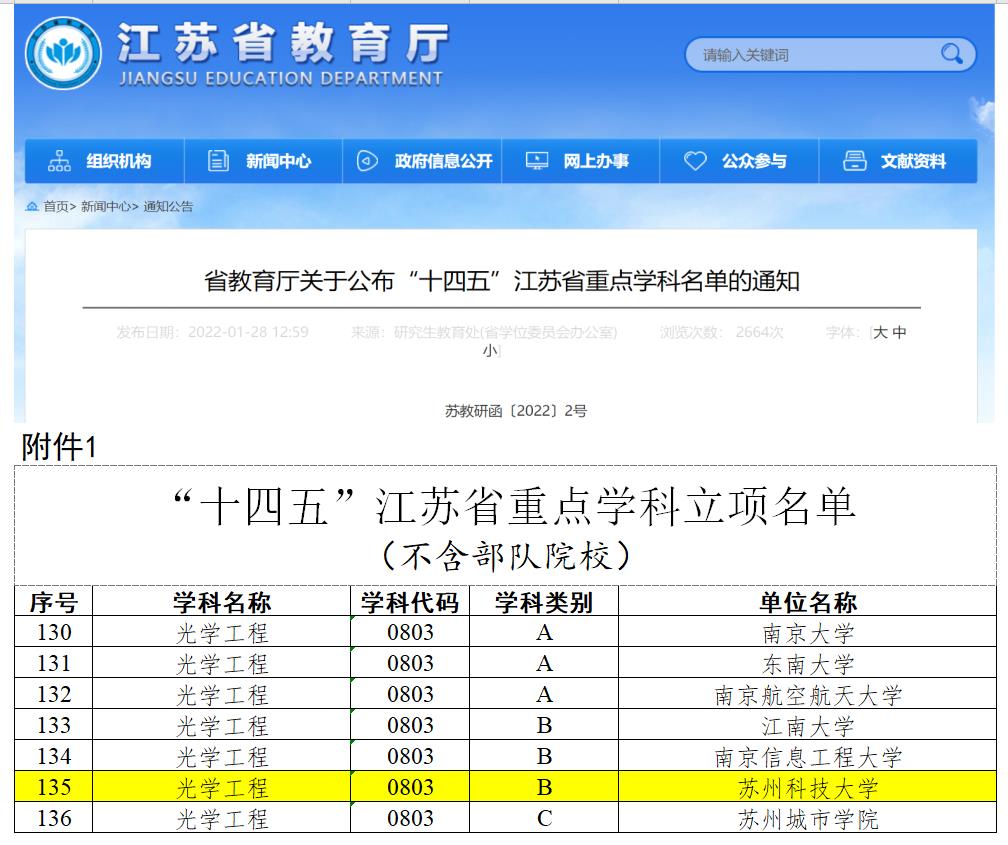This screenshot has height=845, width=1008.
Task: Choose the 小 font size option
Action: coord(490,351)
